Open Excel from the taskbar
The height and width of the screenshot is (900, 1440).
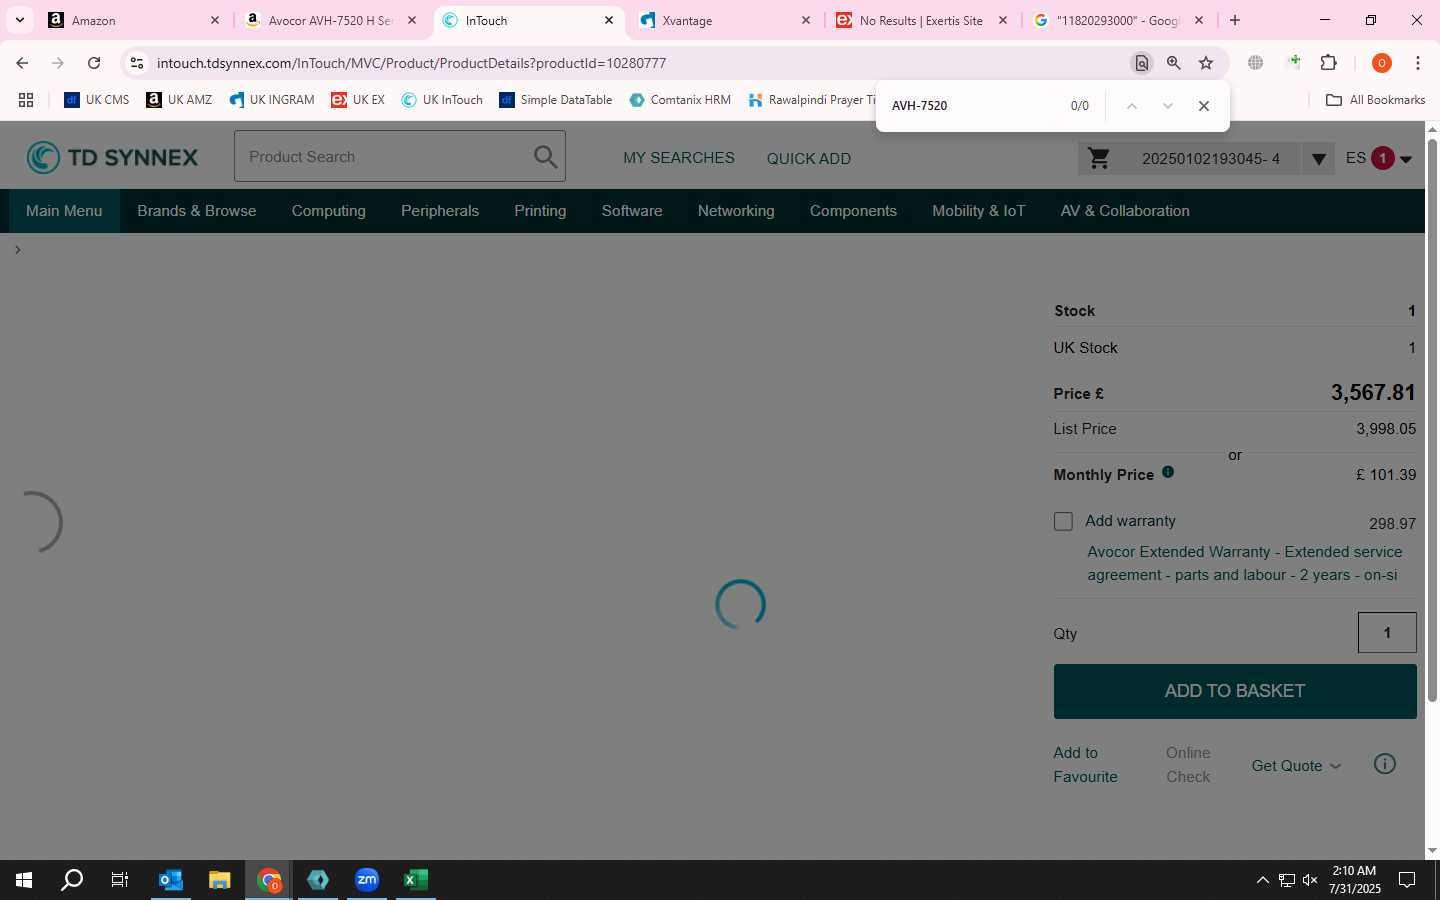[x=416, y=880]
